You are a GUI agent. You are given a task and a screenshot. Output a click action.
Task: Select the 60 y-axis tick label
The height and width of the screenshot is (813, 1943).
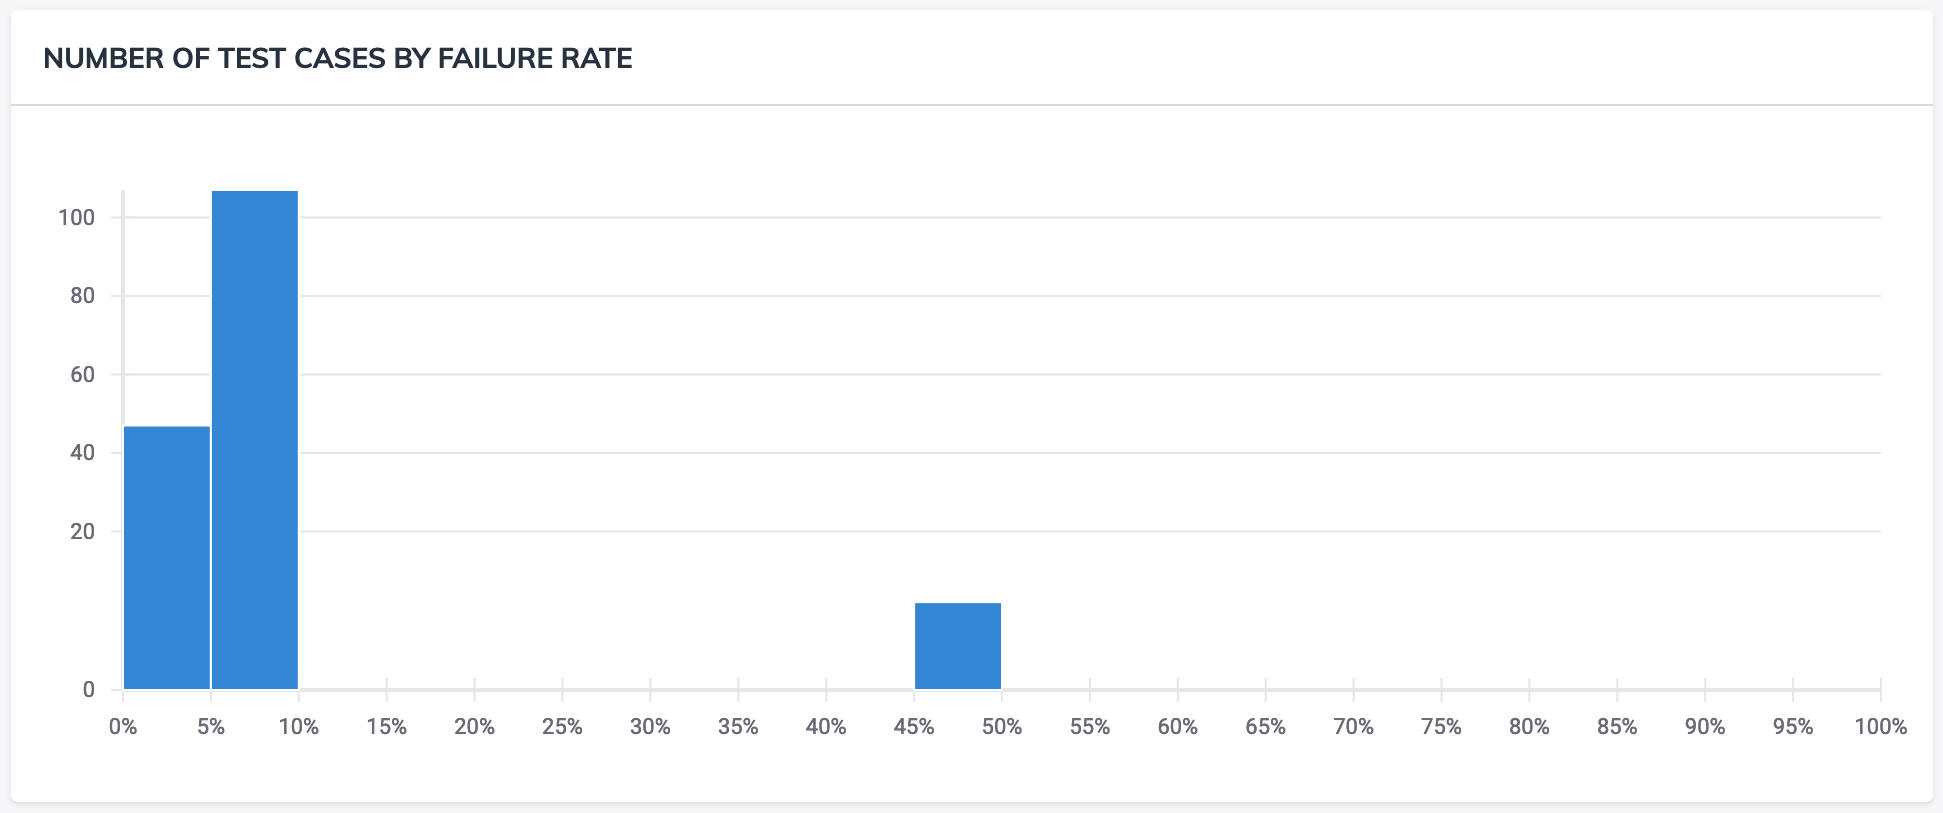click(x=83, y=375)
